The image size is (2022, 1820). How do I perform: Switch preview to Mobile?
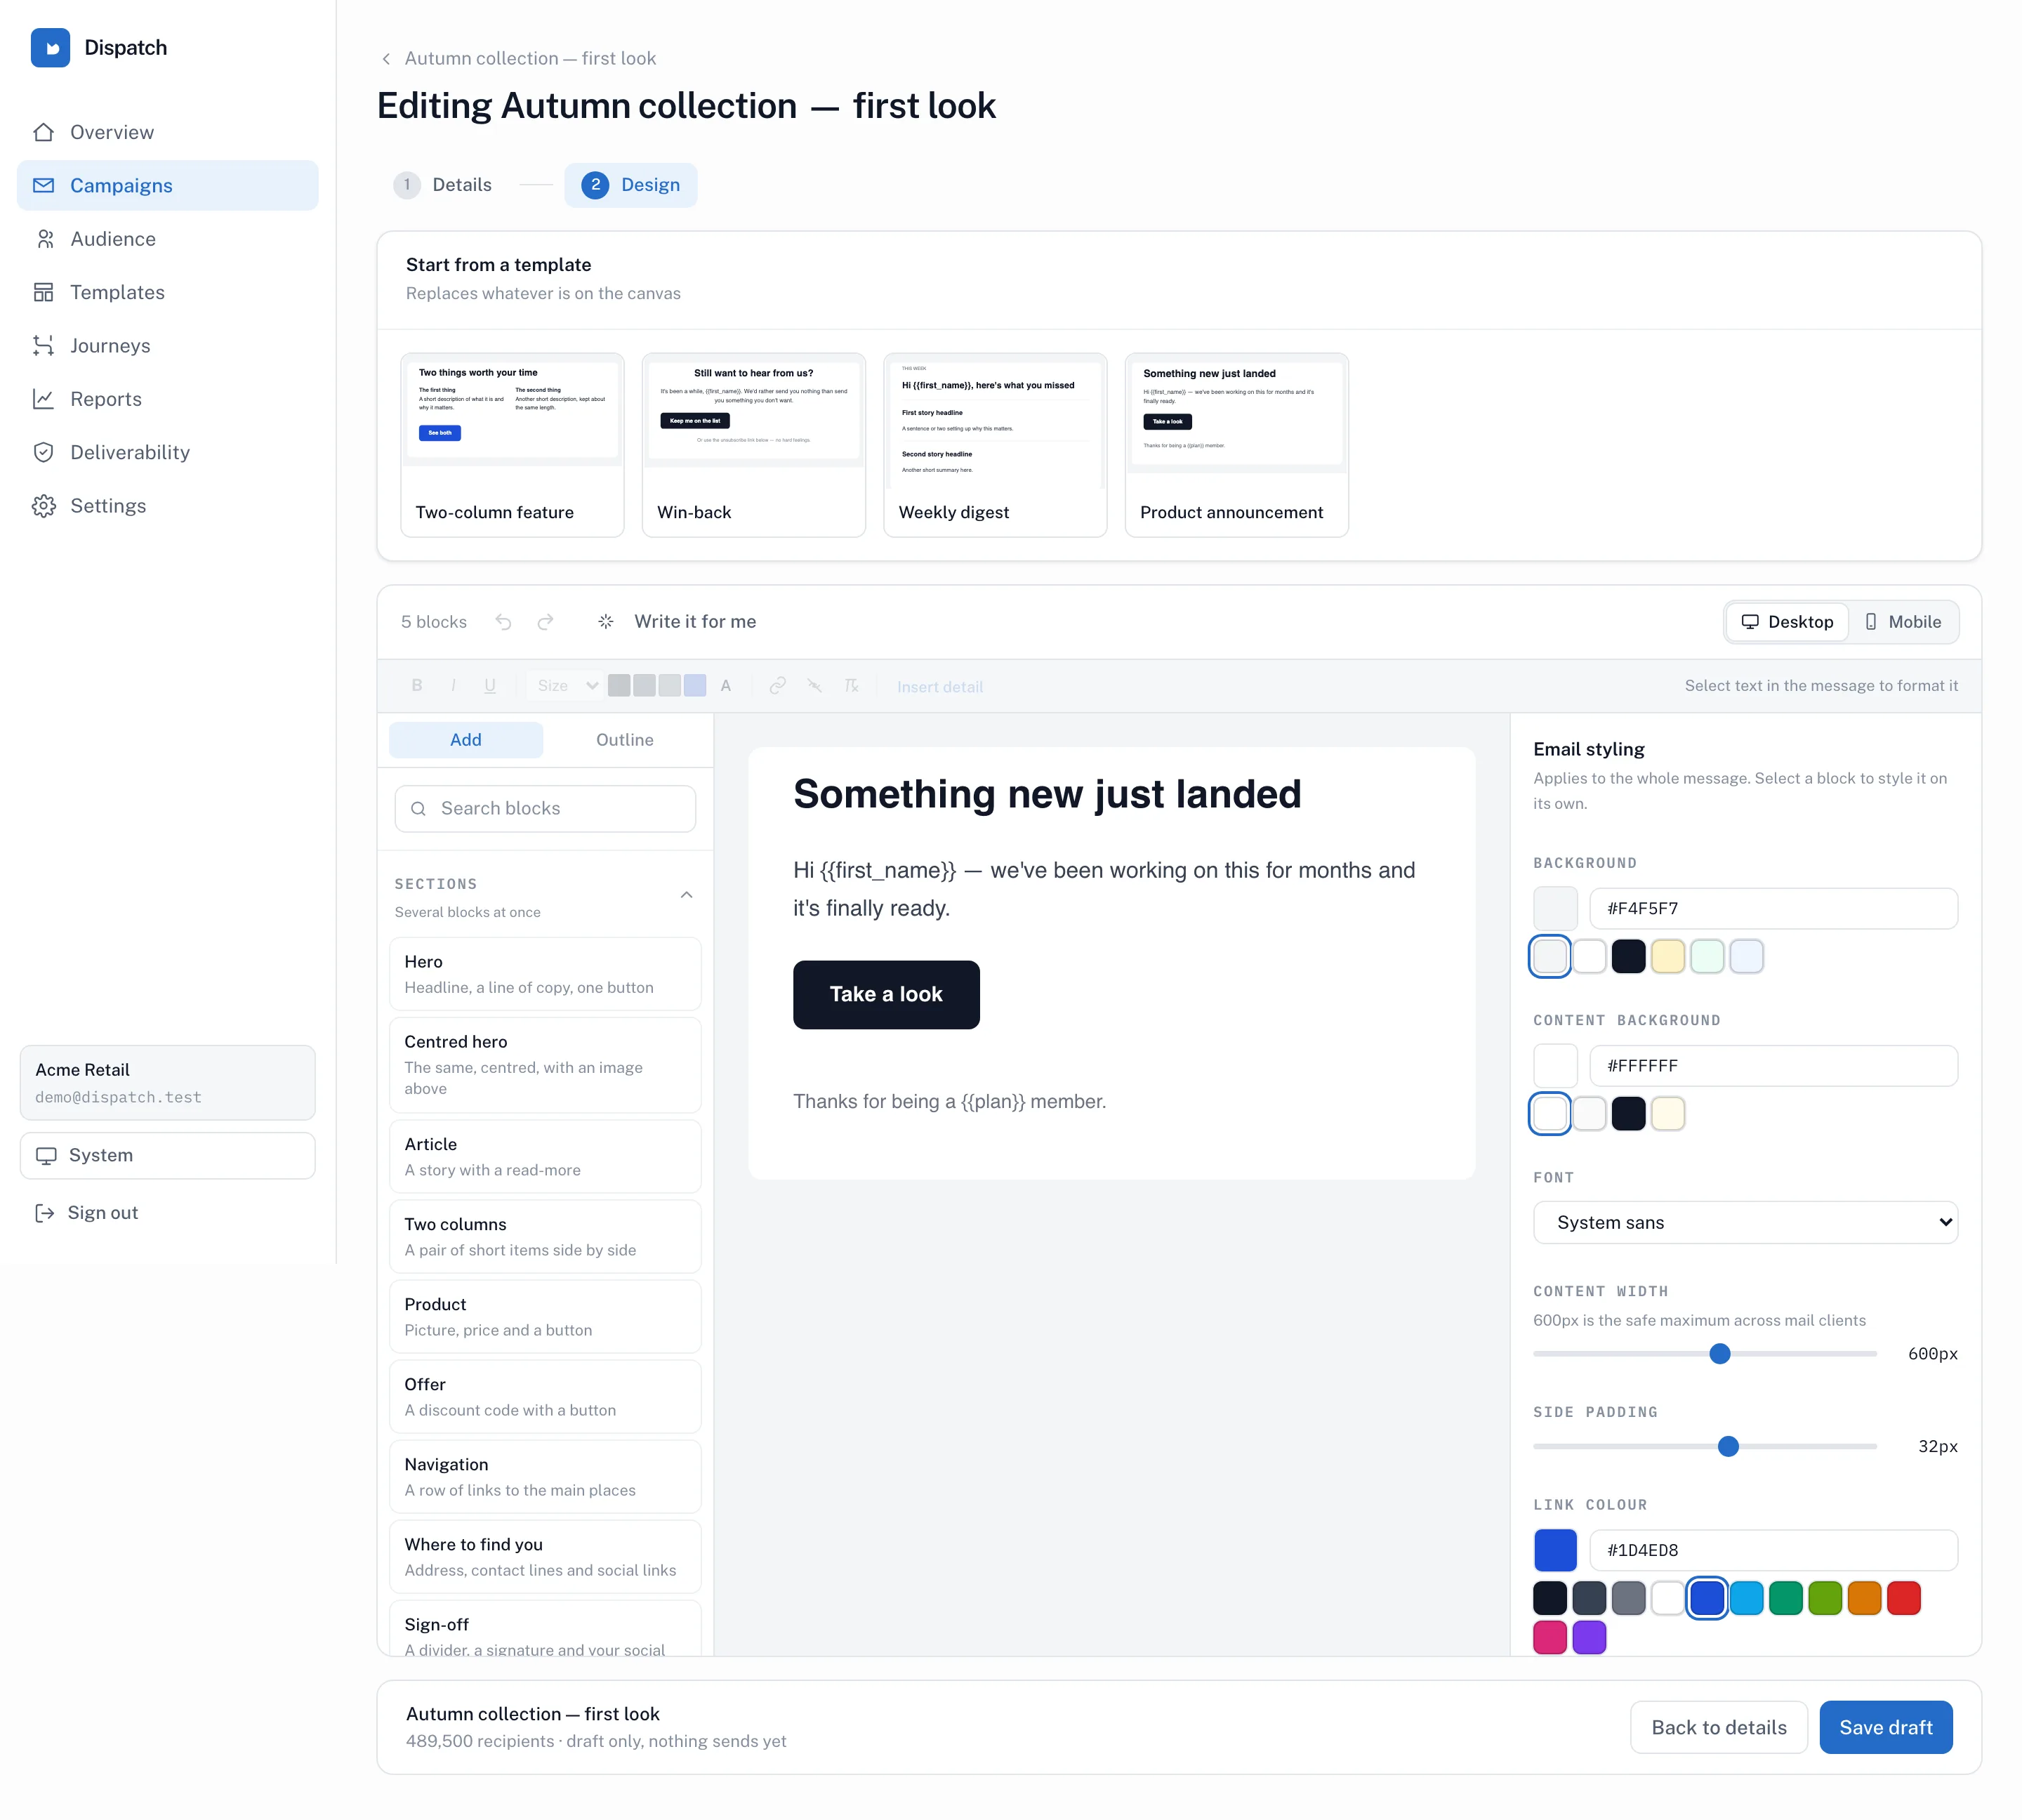(x=1903, y=622)
